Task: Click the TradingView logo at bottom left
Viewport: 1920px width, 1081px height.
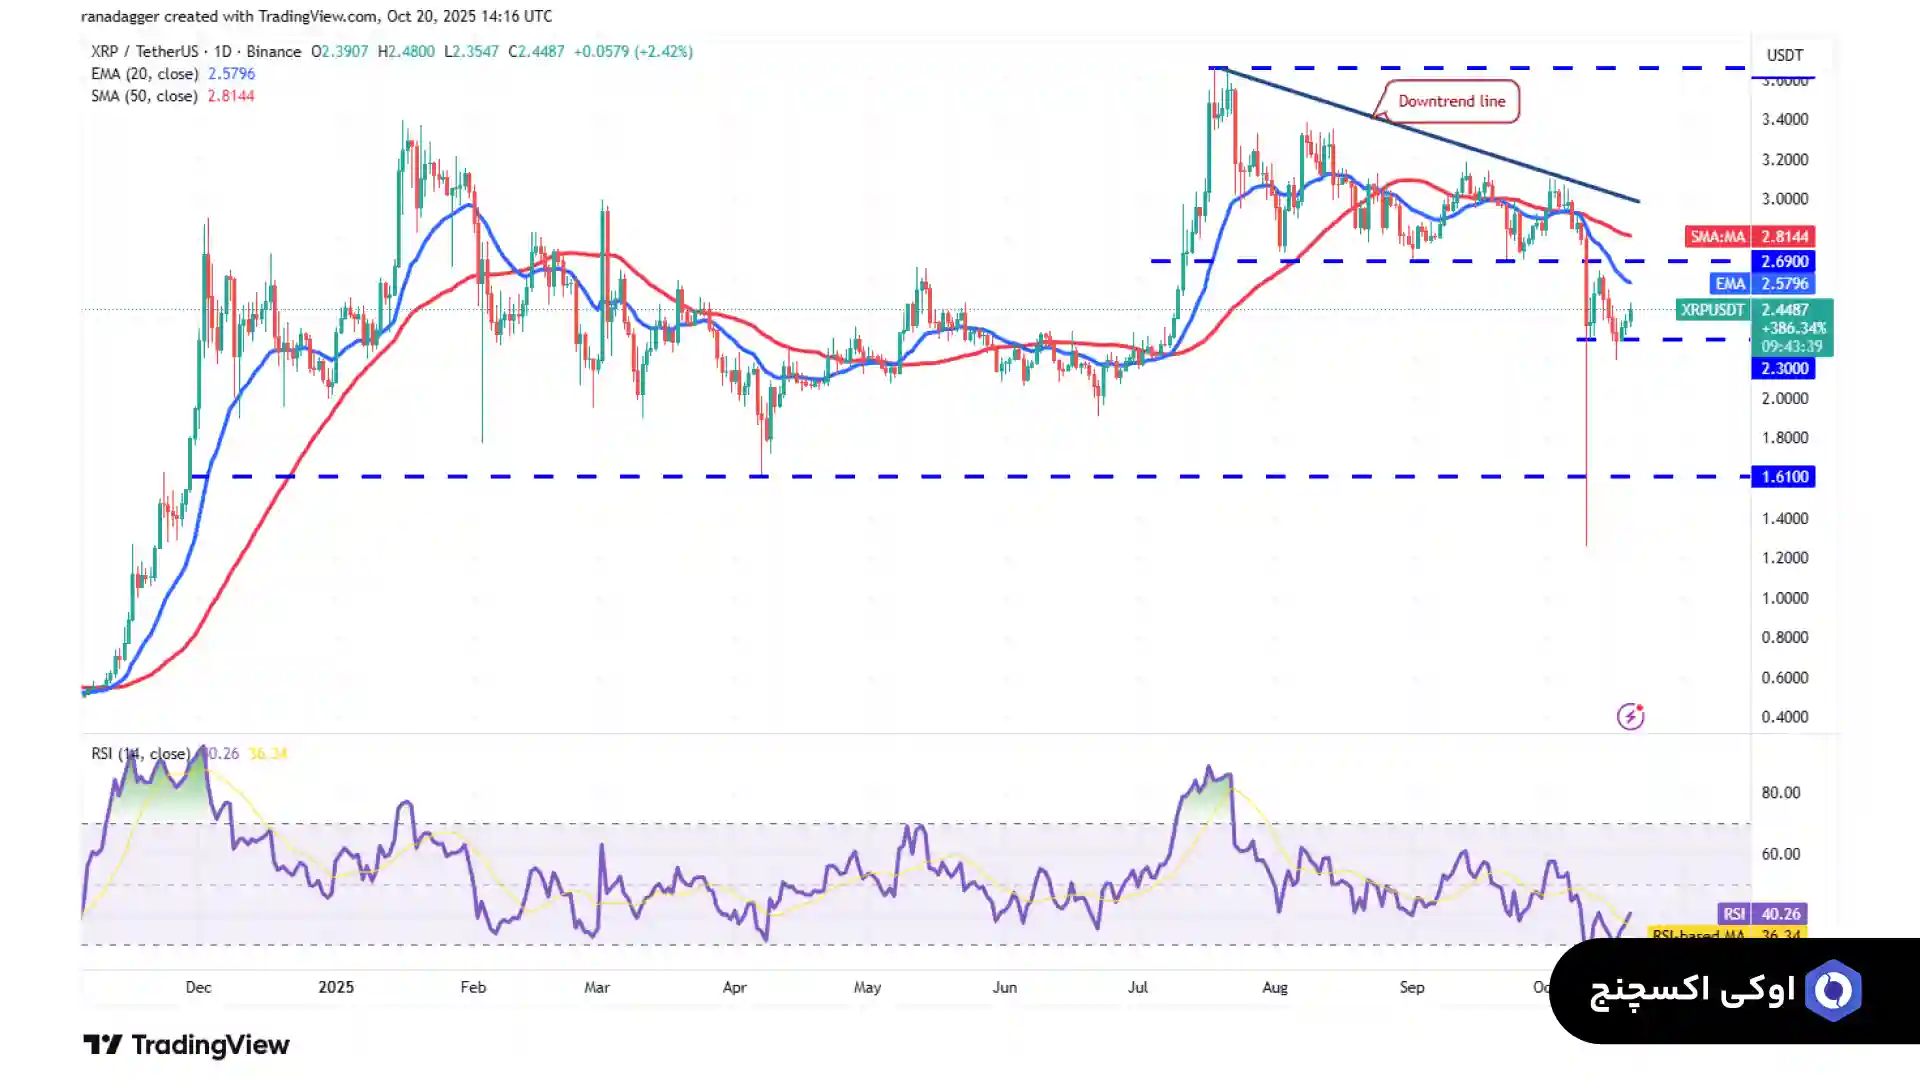Action: pos(186,1045)
